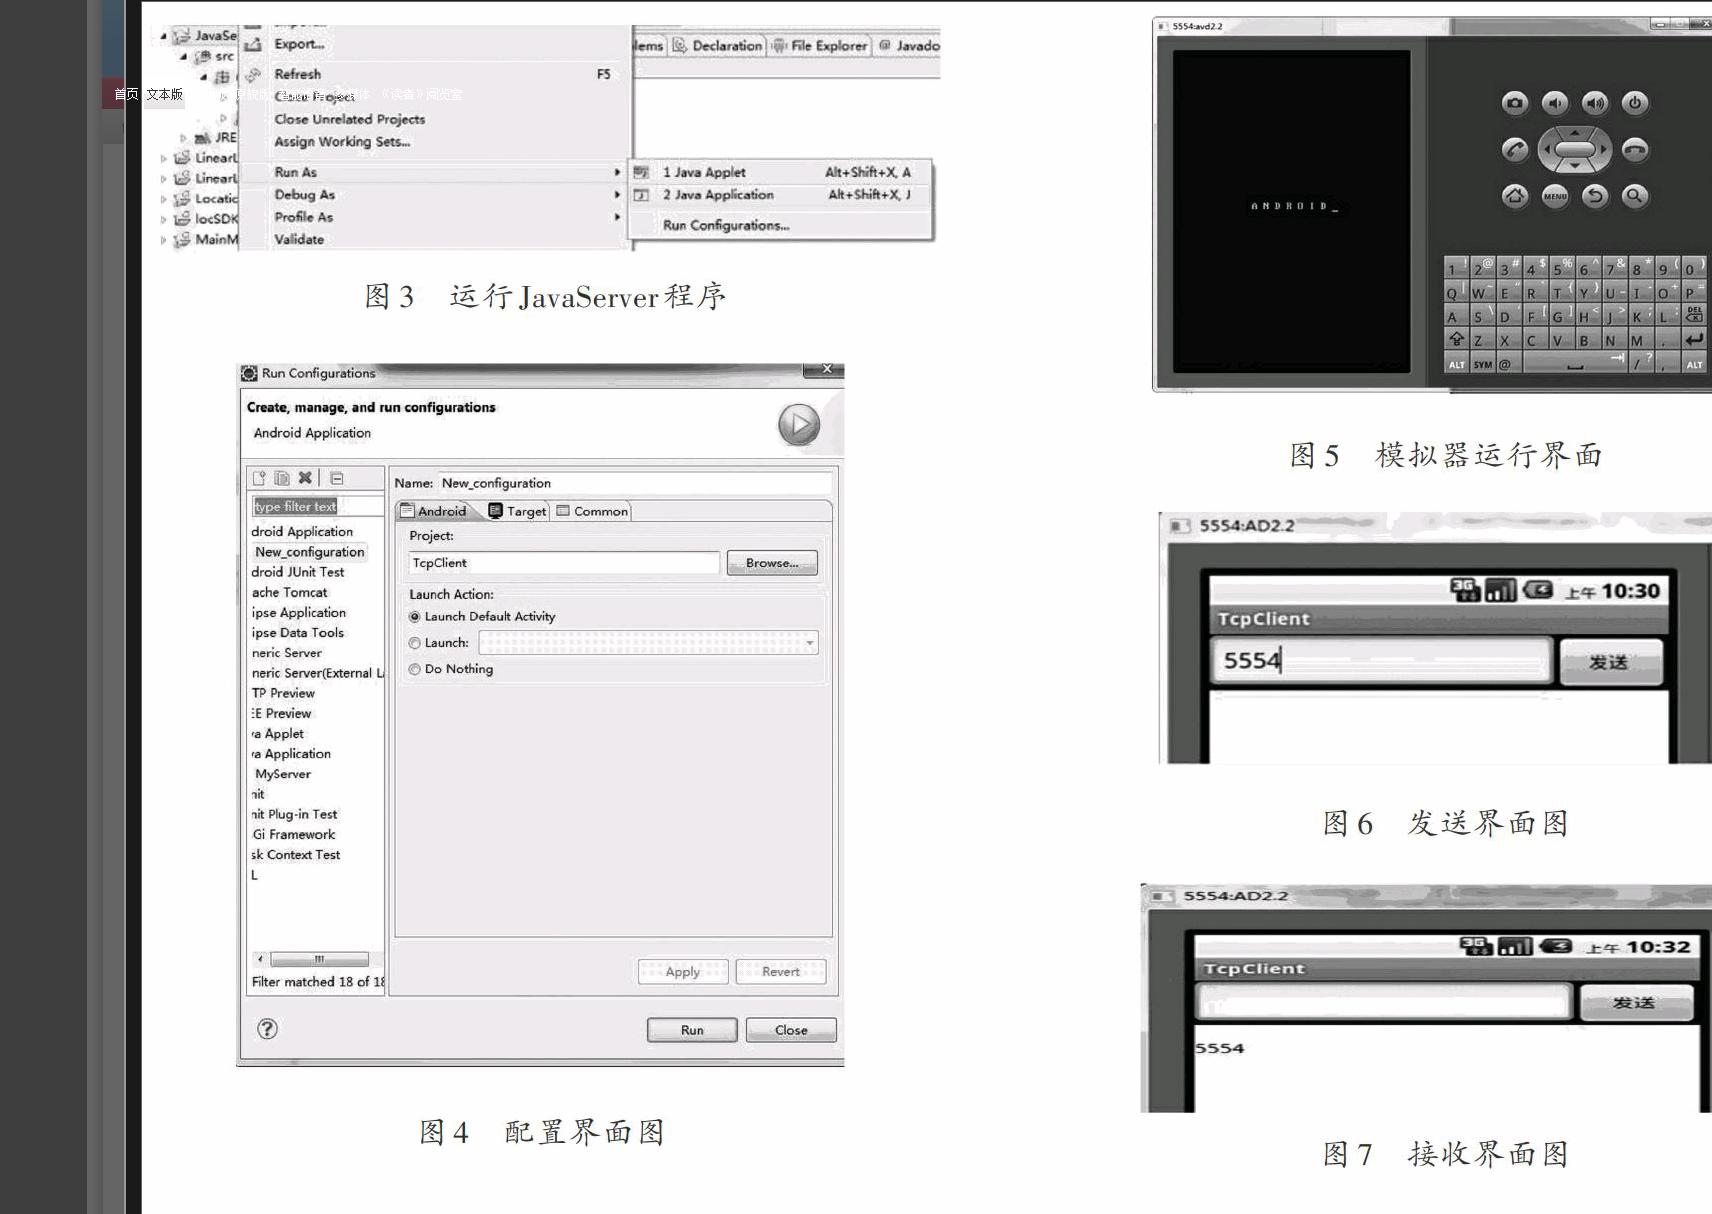Choose 2 Java Application from submenu
The image size is (1712, 1214).
(781, 195)
